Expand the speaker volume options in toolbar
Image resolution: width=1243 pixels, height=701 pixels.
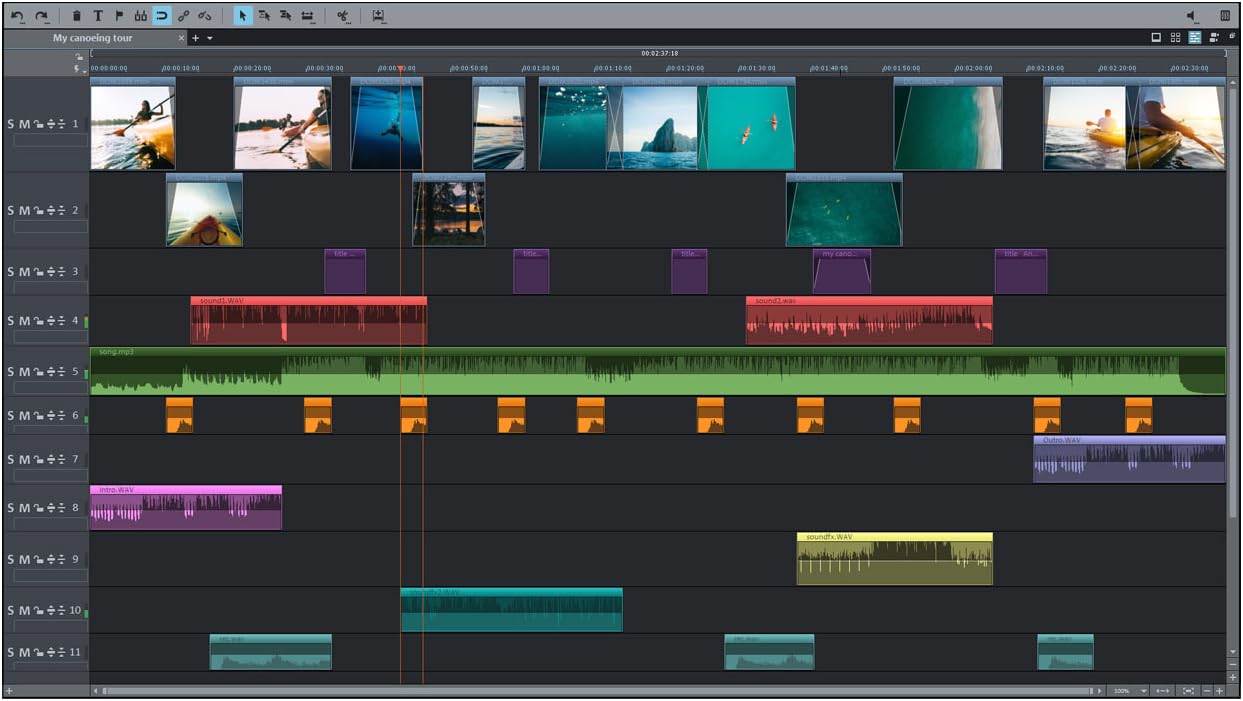coord(1192,16)
